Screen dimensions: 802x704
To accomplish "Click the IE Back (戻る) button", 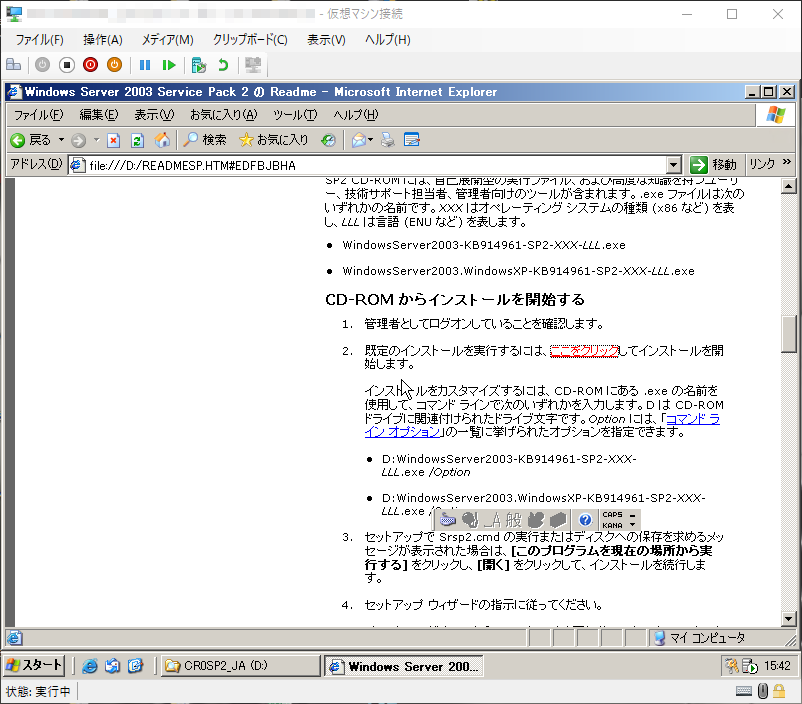I will 31,140.
